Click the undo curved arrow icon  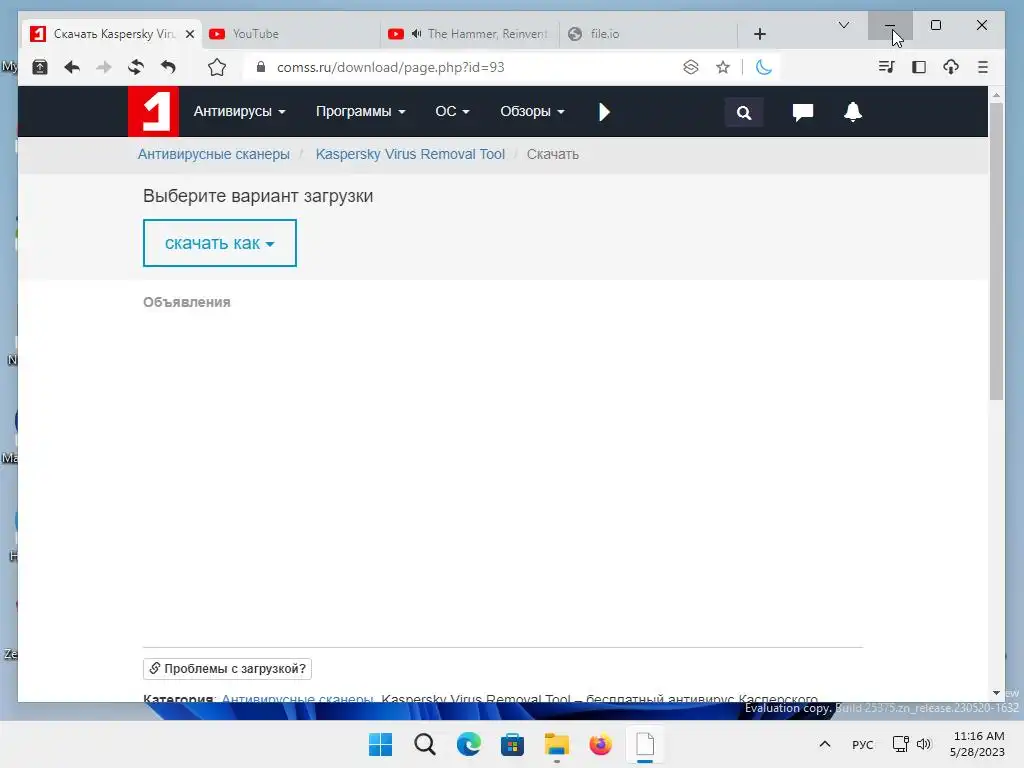(168, 67)
